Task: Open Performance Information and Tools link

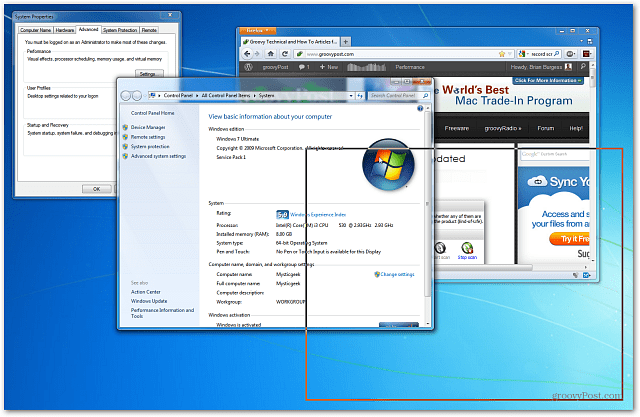Action: coord(162,313)
